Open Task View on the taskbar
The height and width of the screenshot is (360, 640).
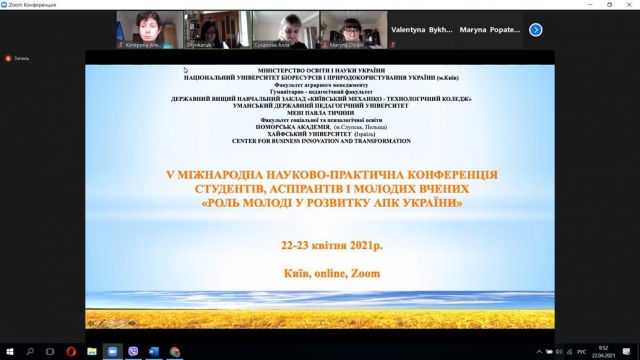50,351
